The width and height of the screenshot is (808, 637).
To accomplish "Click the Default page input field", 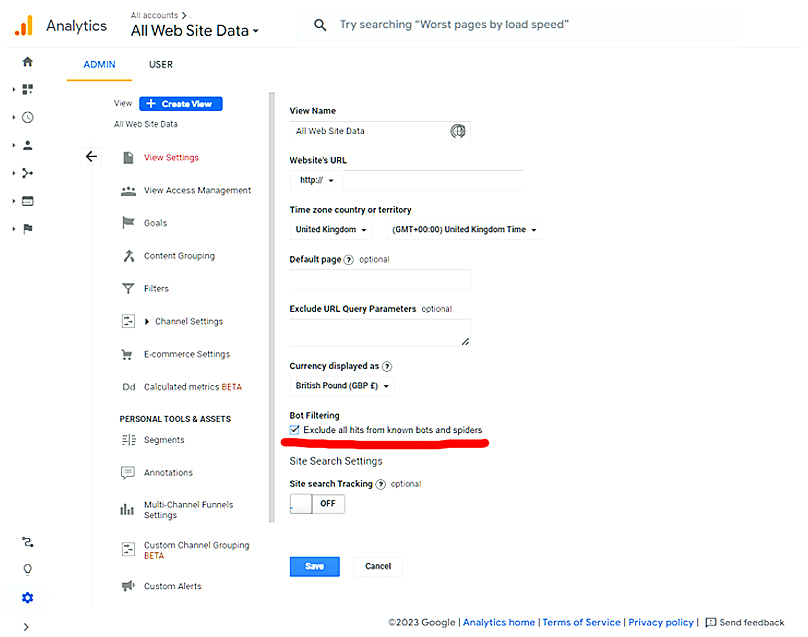I will (x=380, y=279).
